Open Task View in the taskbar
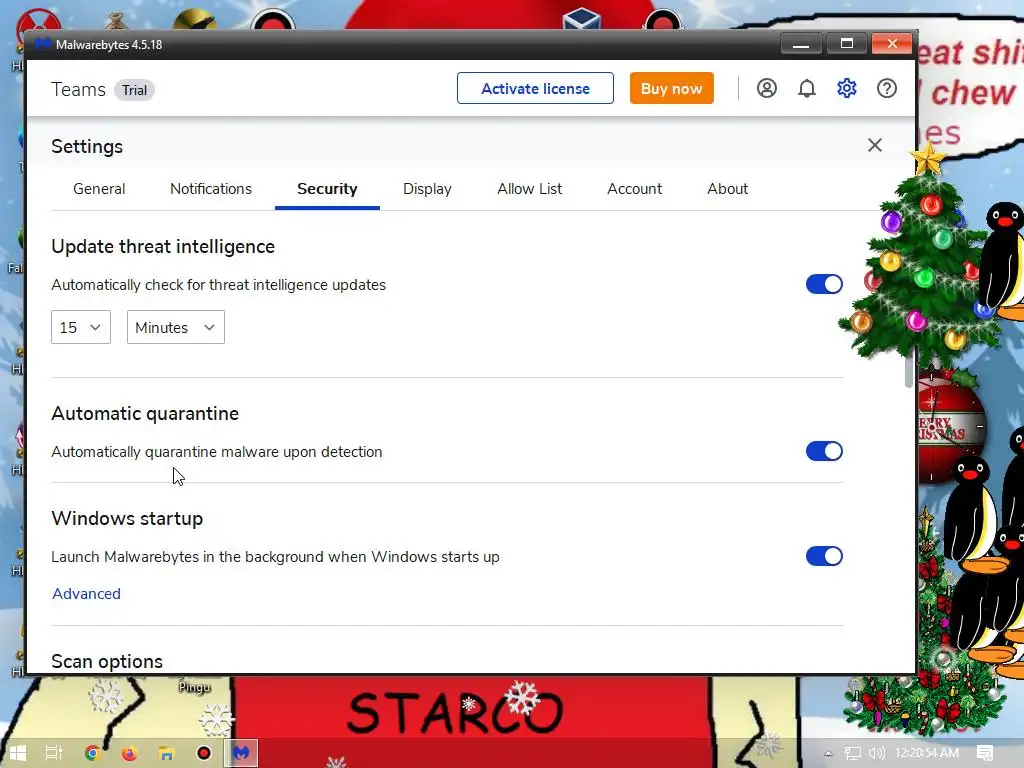Viewport: 1024px width, 768px height. click(54, 753)
